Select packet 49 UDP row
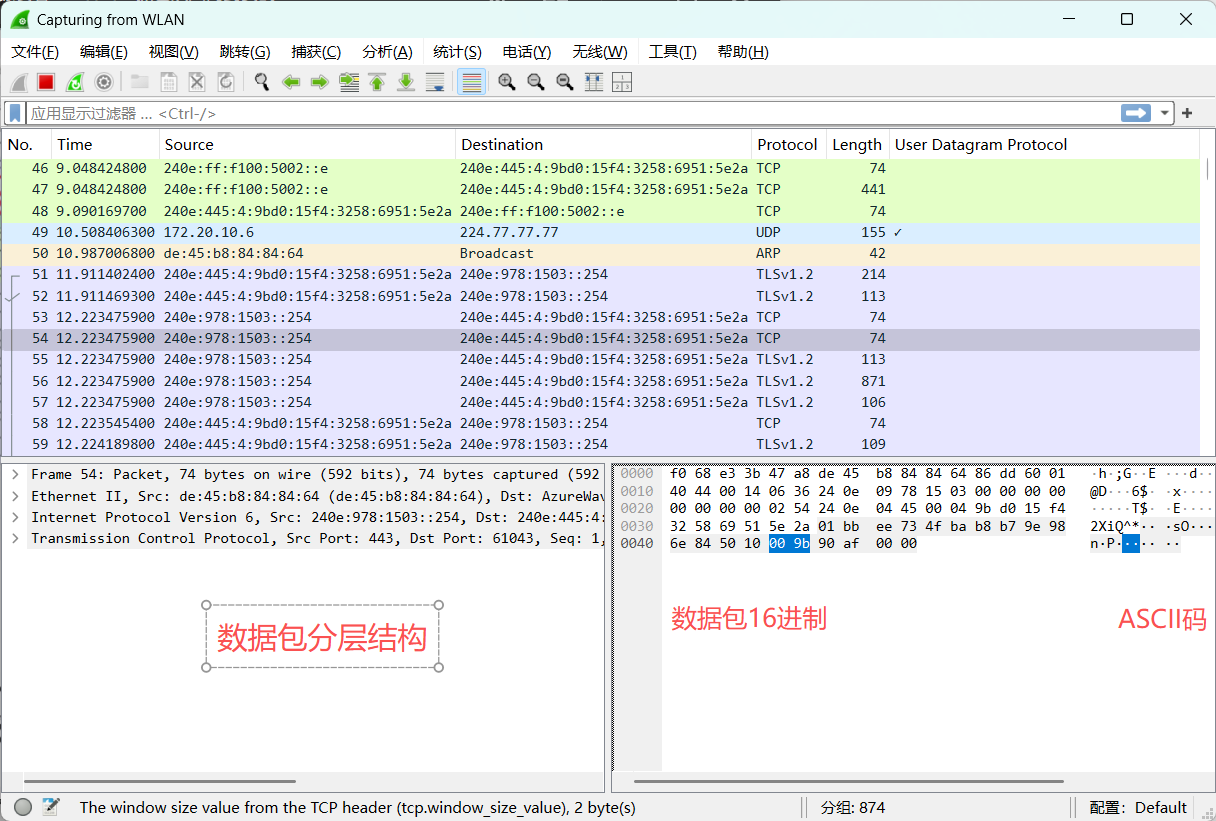 tap(600, 232)
